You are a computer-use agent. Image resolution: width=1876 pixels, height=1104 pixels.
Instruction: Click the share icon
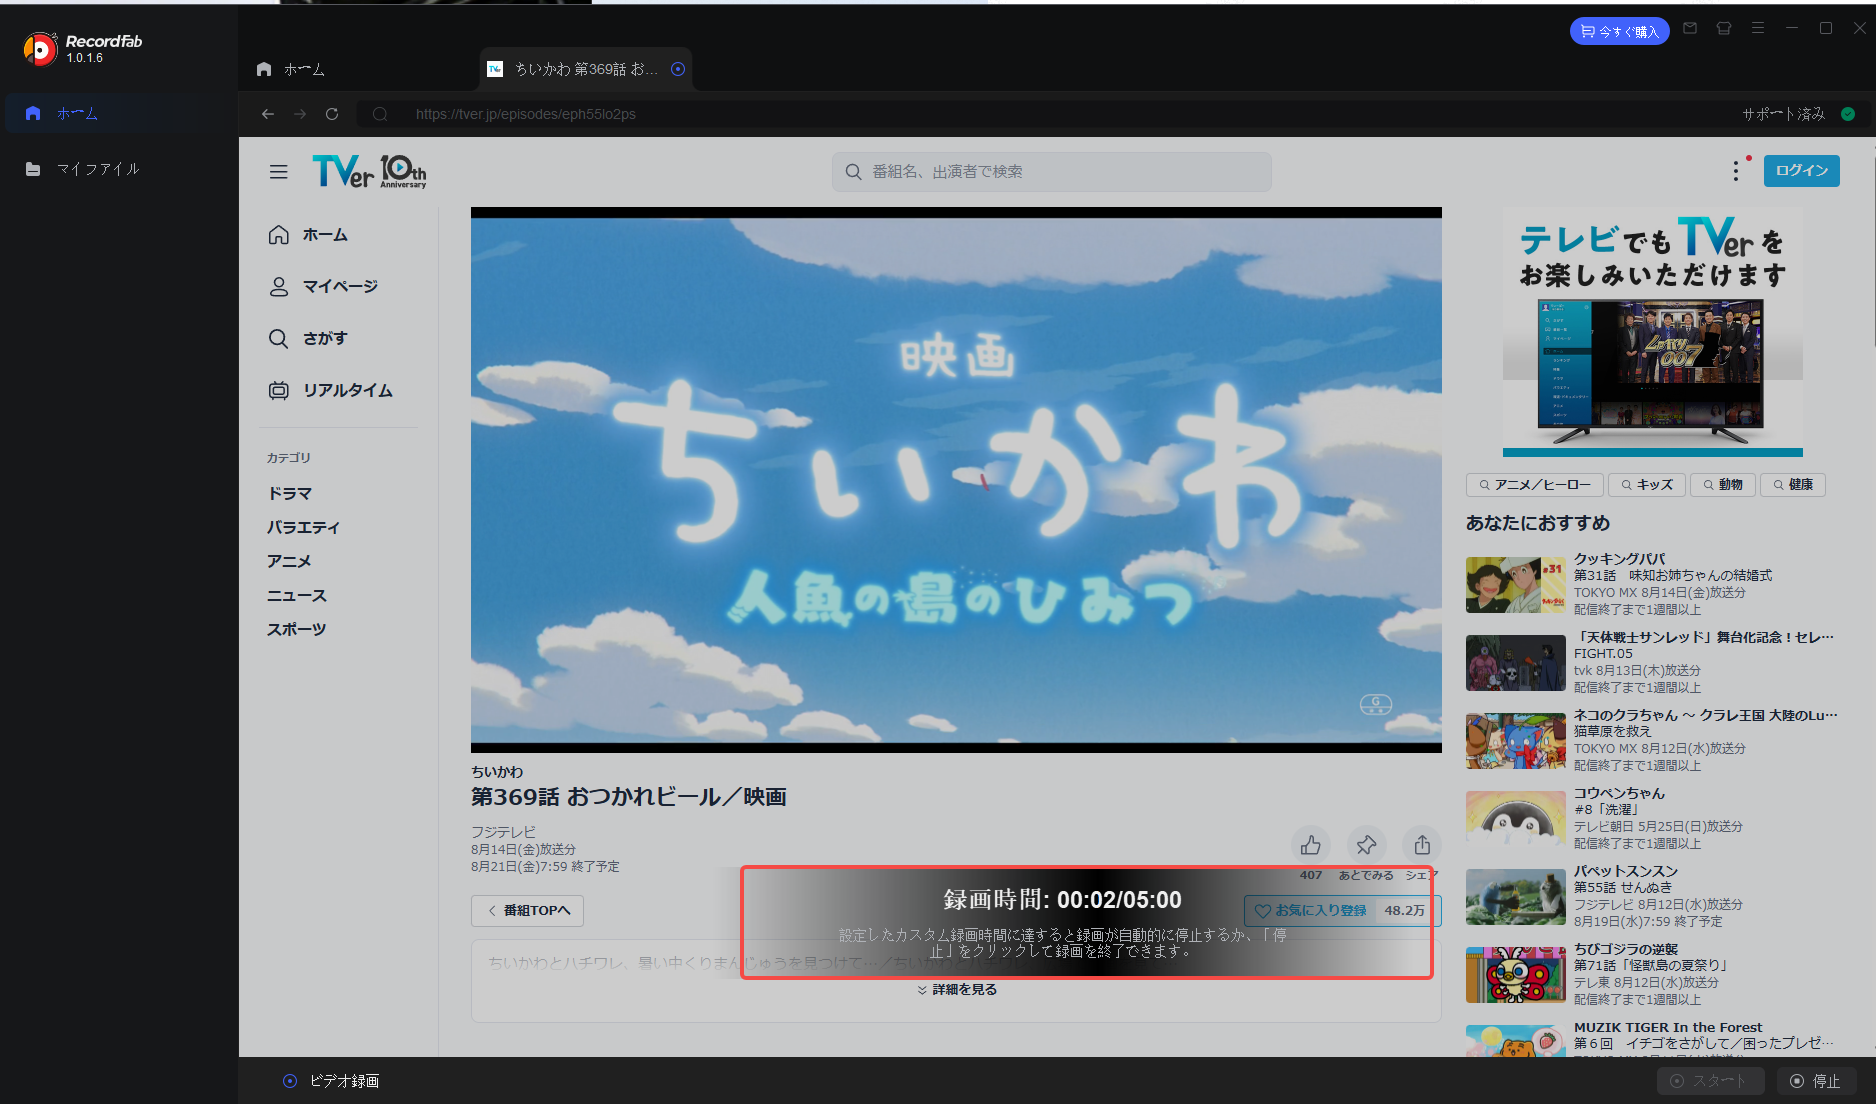pos(1422,846)
